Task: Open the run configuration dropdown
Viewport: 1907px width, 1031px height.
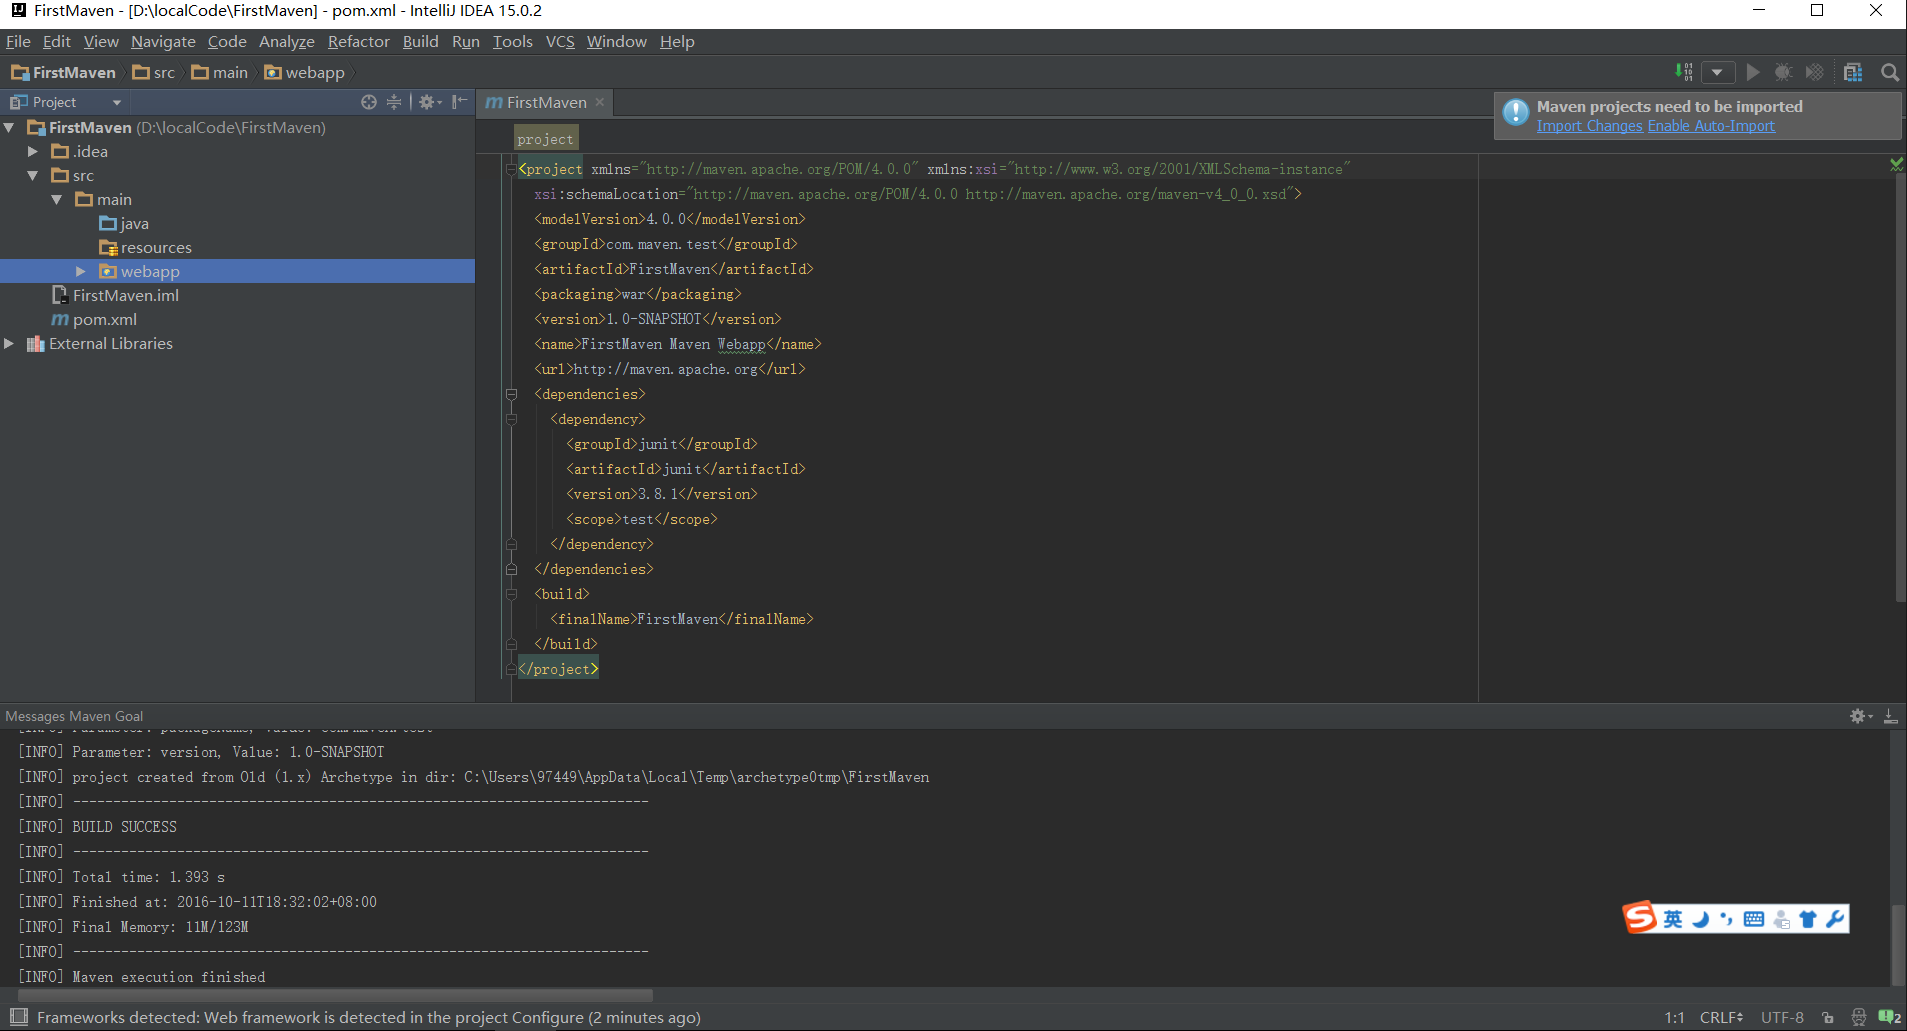Action: pyautogui.click(x=1717, y=72)
